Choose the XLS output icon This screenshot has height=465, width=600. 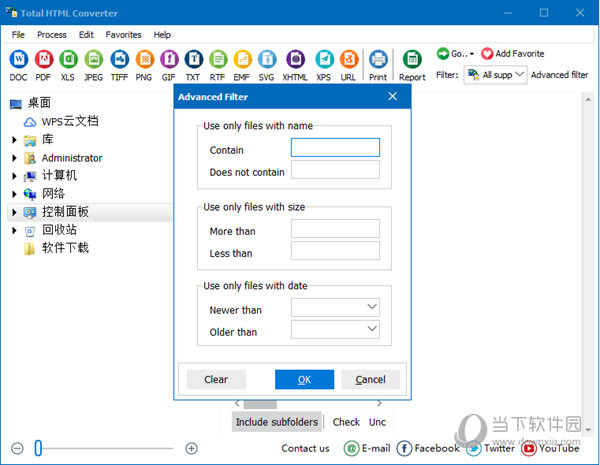coord(68,59)
